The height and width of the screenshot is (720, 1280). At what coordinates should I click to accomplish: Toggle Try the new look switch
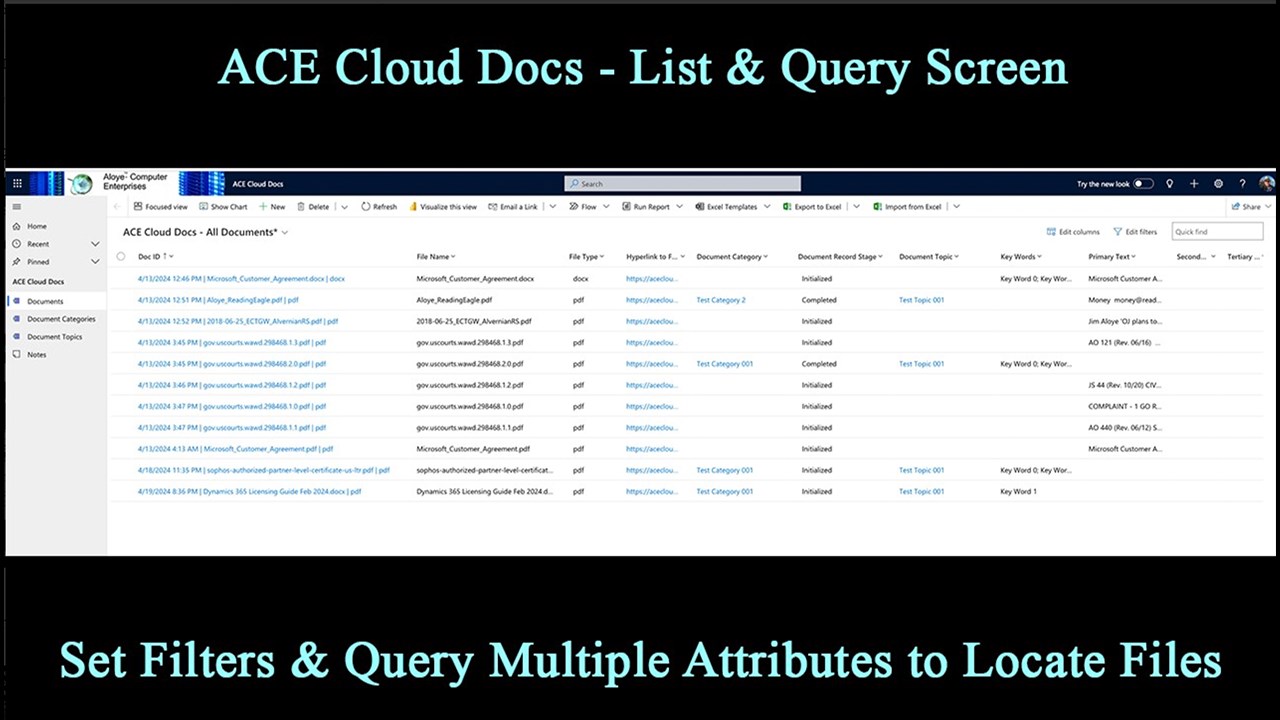[x=1143, y=184]
